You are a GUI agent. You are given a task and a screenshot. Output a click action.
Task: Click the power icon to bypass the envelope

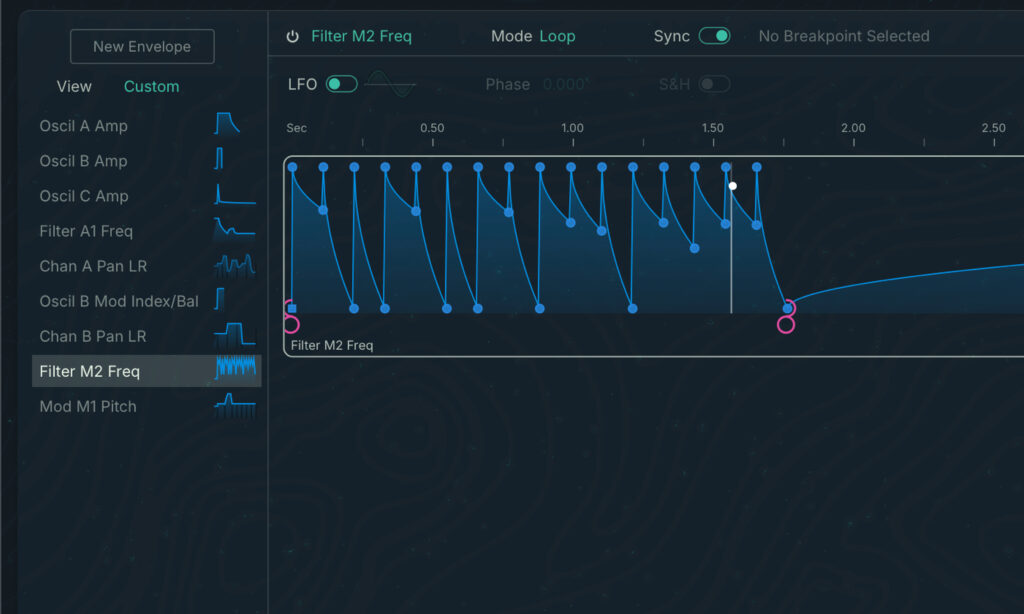click(x=291, y=36)
